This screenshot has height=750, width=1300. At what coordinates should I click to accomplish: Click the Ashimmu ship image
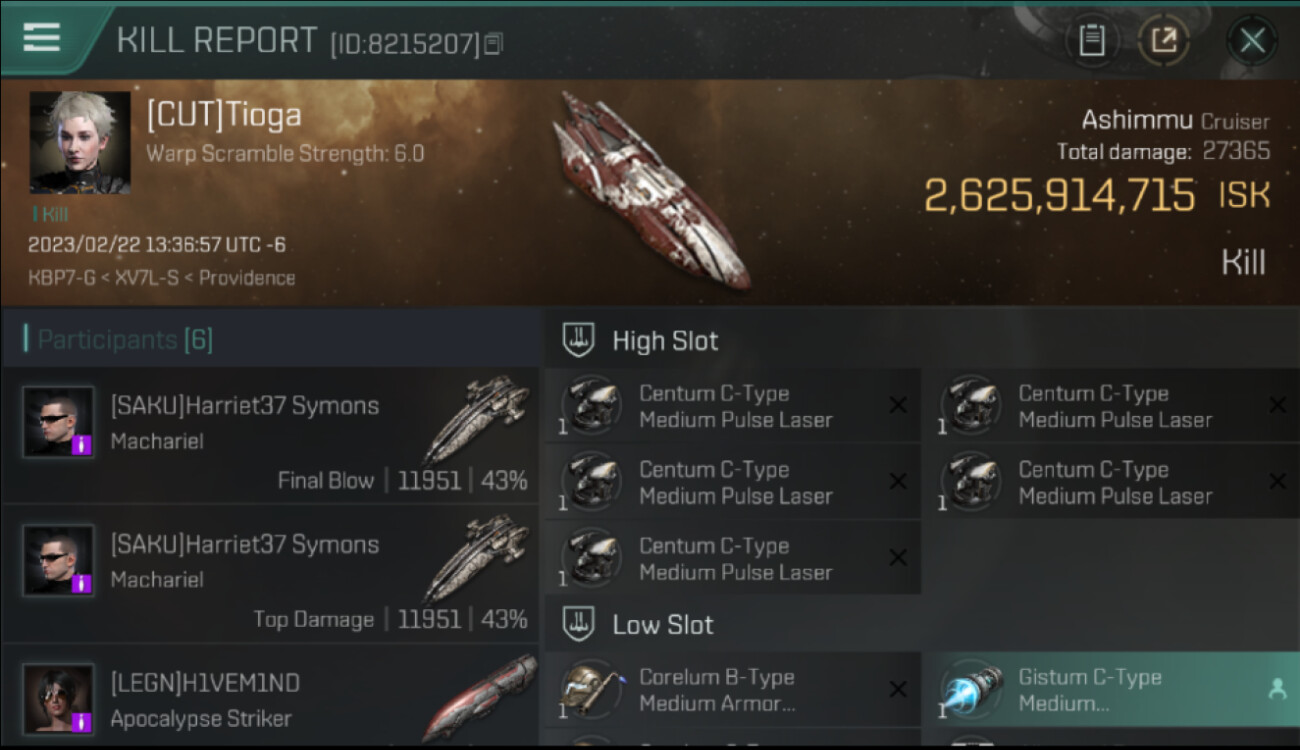652,190
